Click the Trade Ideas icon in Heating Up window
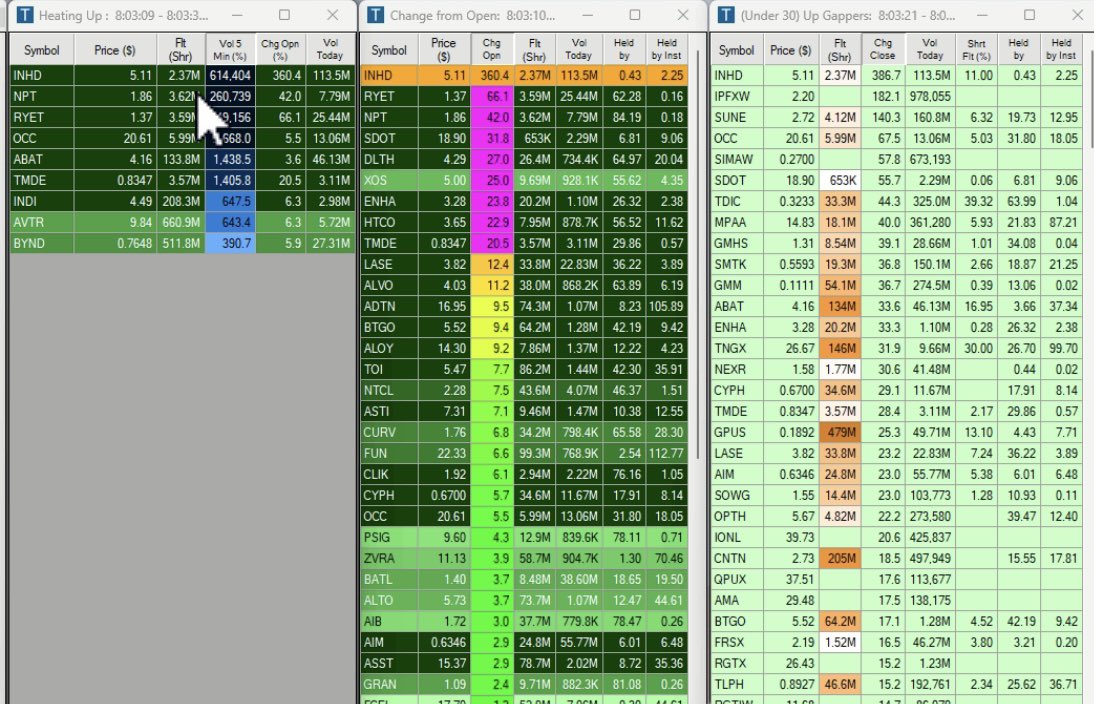The height and width of the screenshot is (704, 1094). click(25, 15)
